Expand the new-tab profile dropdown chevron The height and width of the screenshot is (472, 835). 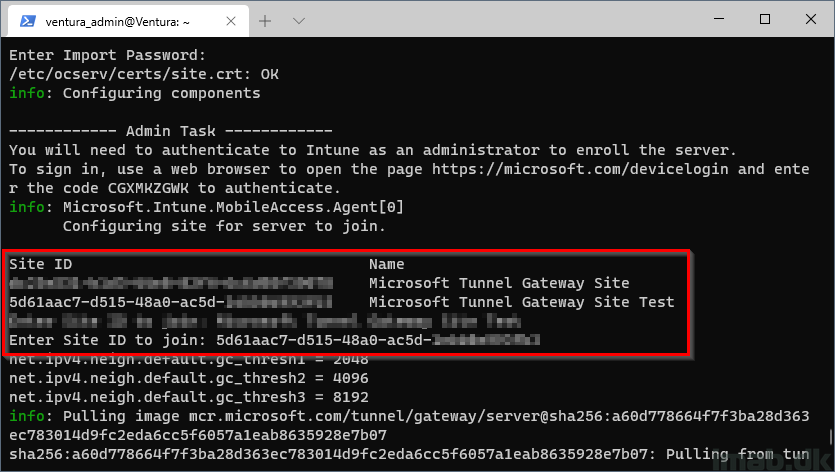tap(299, 21)
